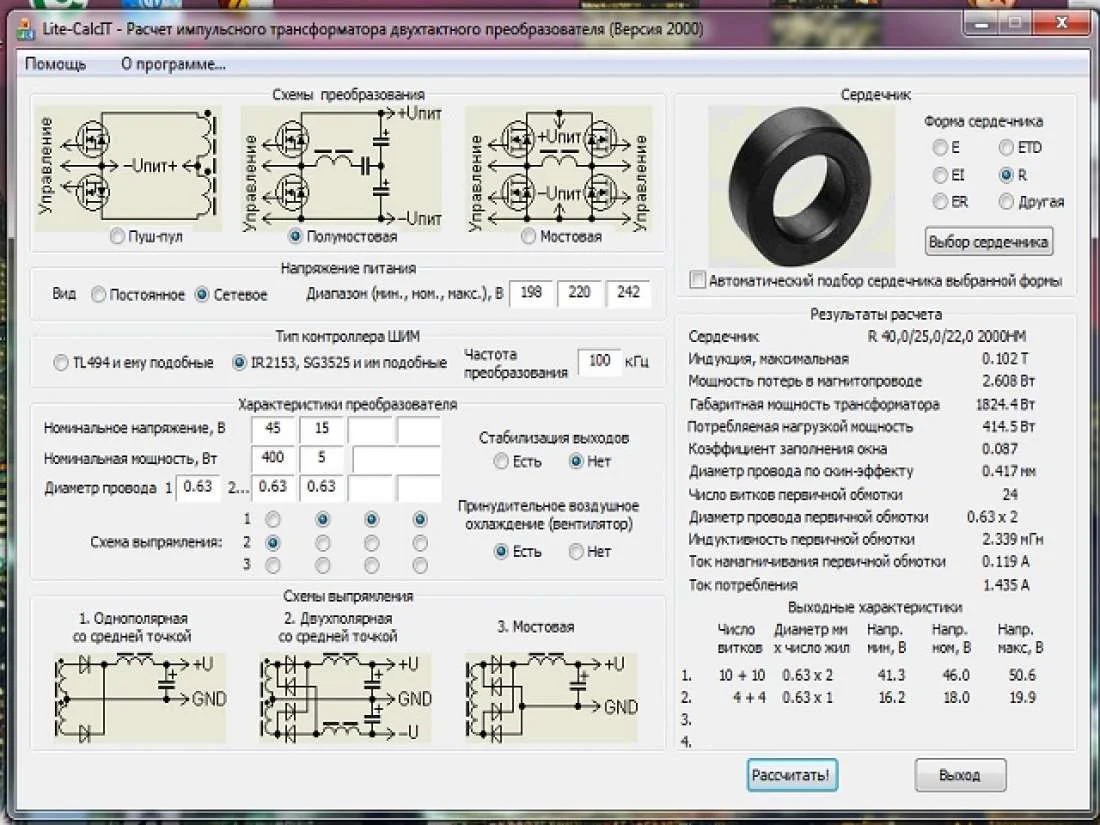
Task: Click the bridge rectifier circuit diagram
Action: (552, 697)
